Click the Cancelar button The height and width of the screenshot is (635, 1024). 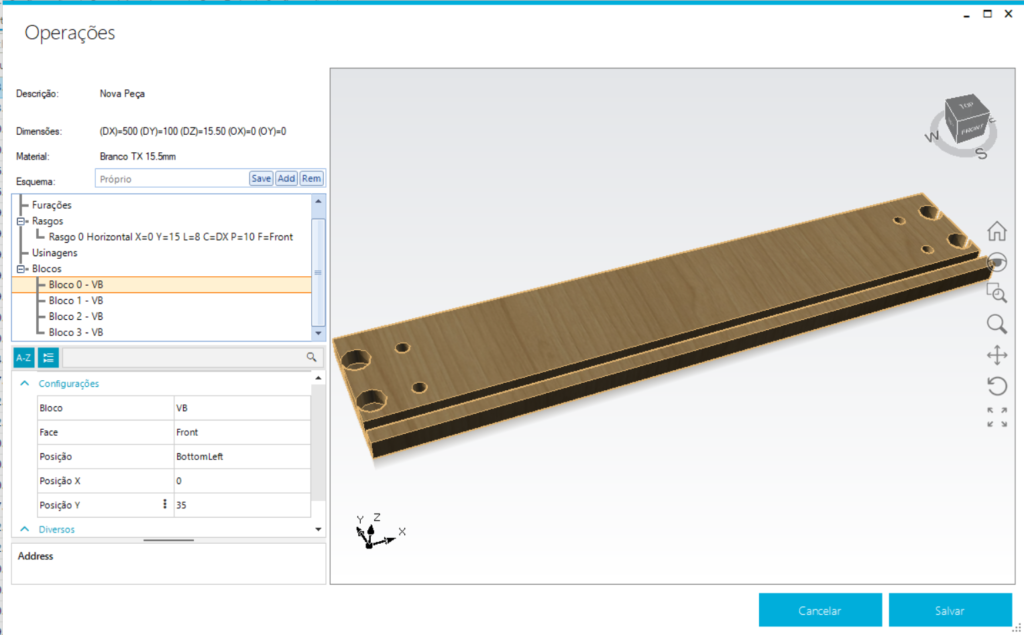(820, 610)
